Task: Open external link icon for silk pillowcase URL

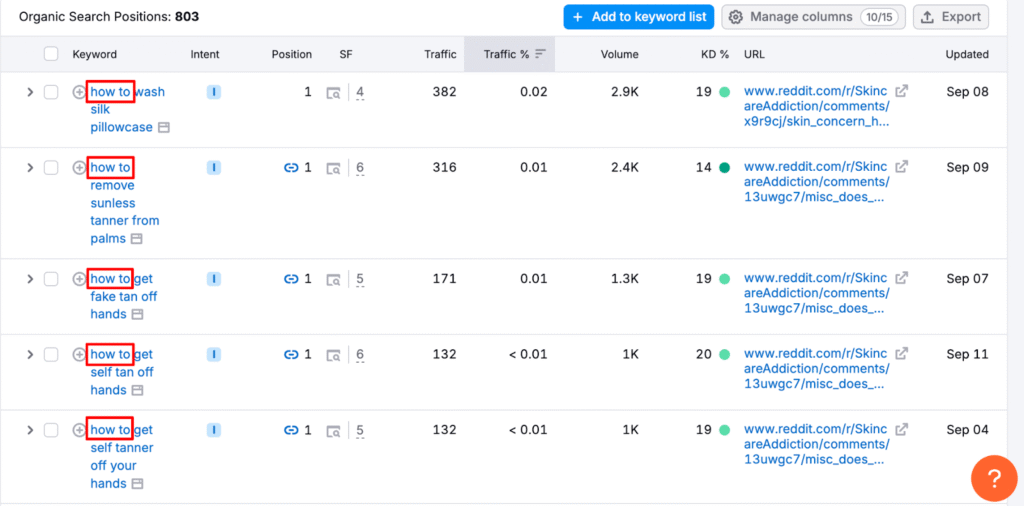Action: click(901, 92)
